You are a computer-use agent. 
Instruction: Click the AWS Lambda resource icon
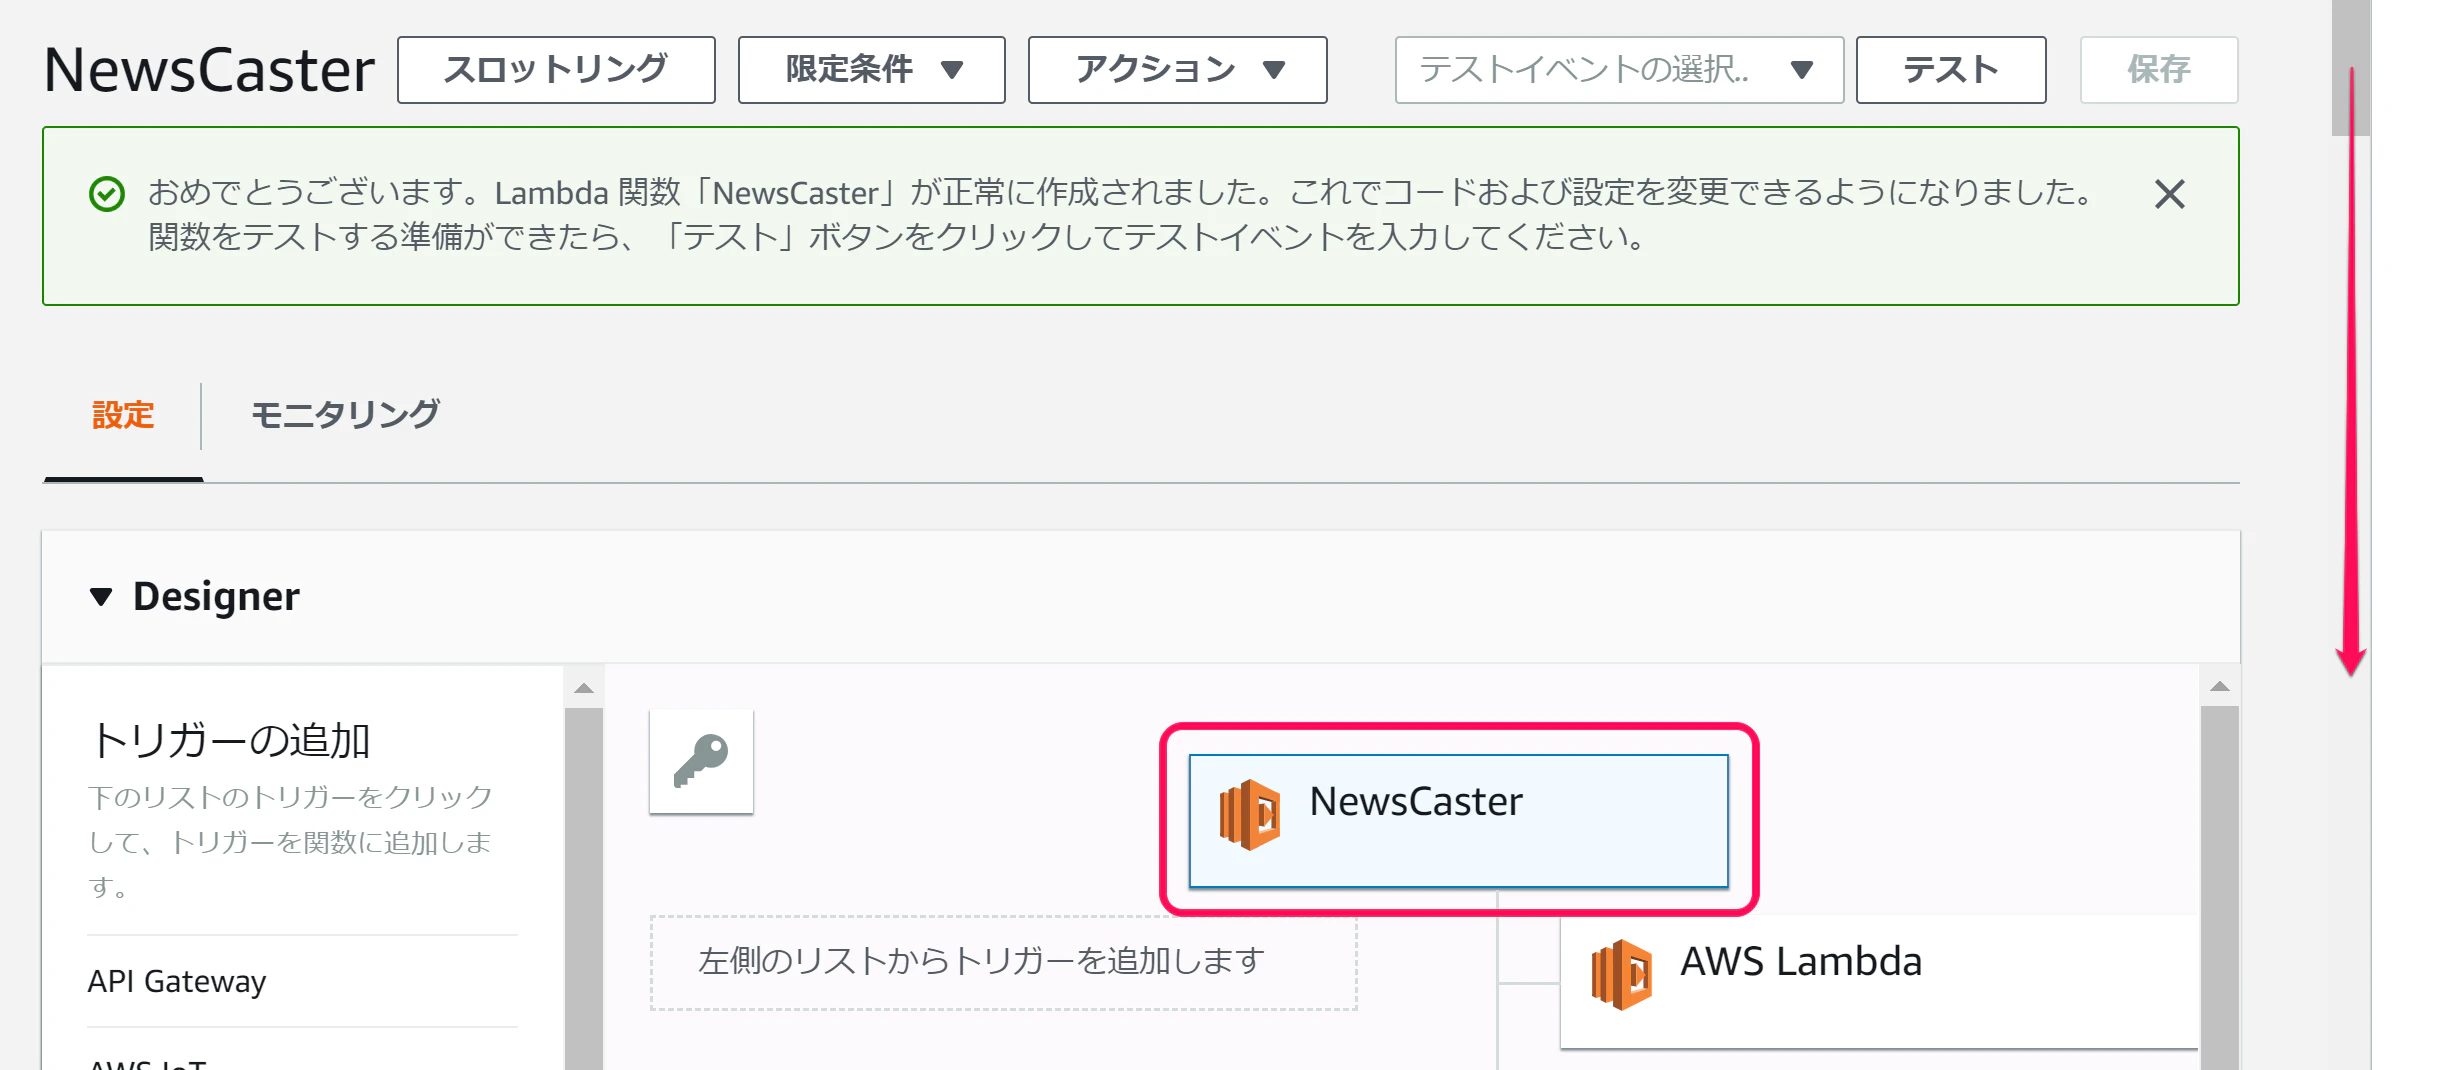(1621, 974)
